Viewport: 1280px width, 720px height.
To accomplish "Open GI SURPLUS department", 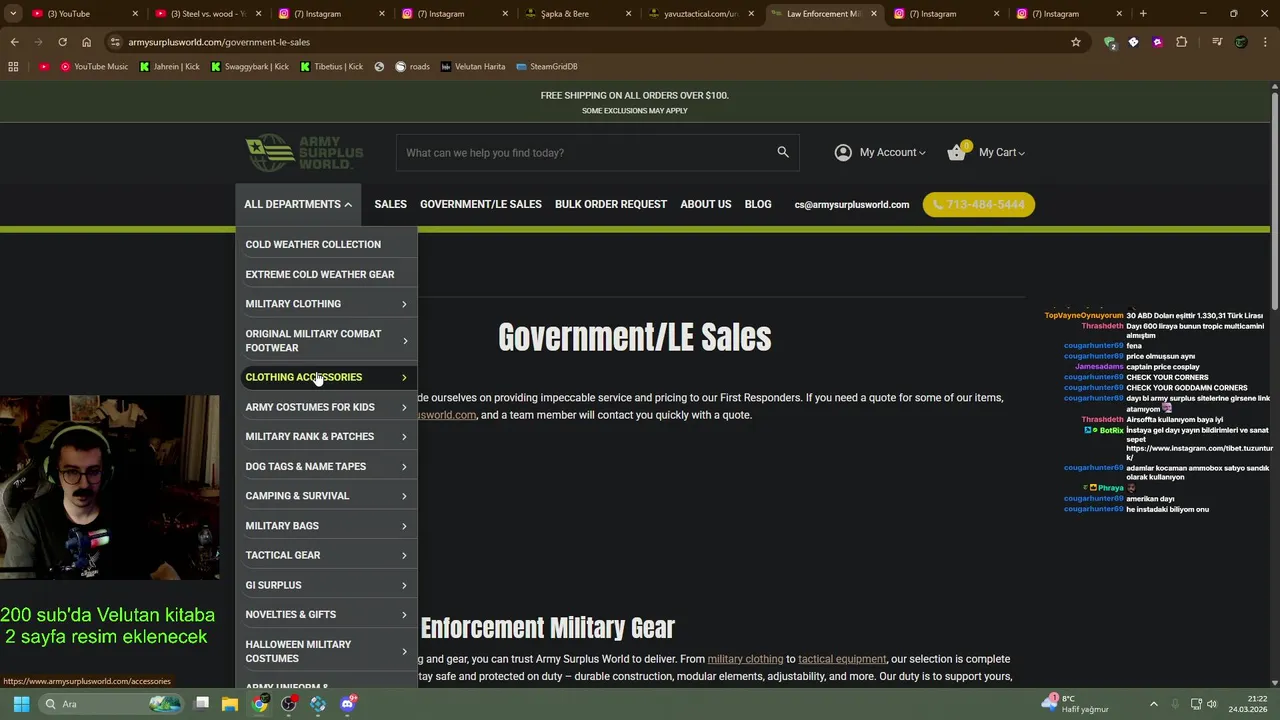I will point(326,585).
